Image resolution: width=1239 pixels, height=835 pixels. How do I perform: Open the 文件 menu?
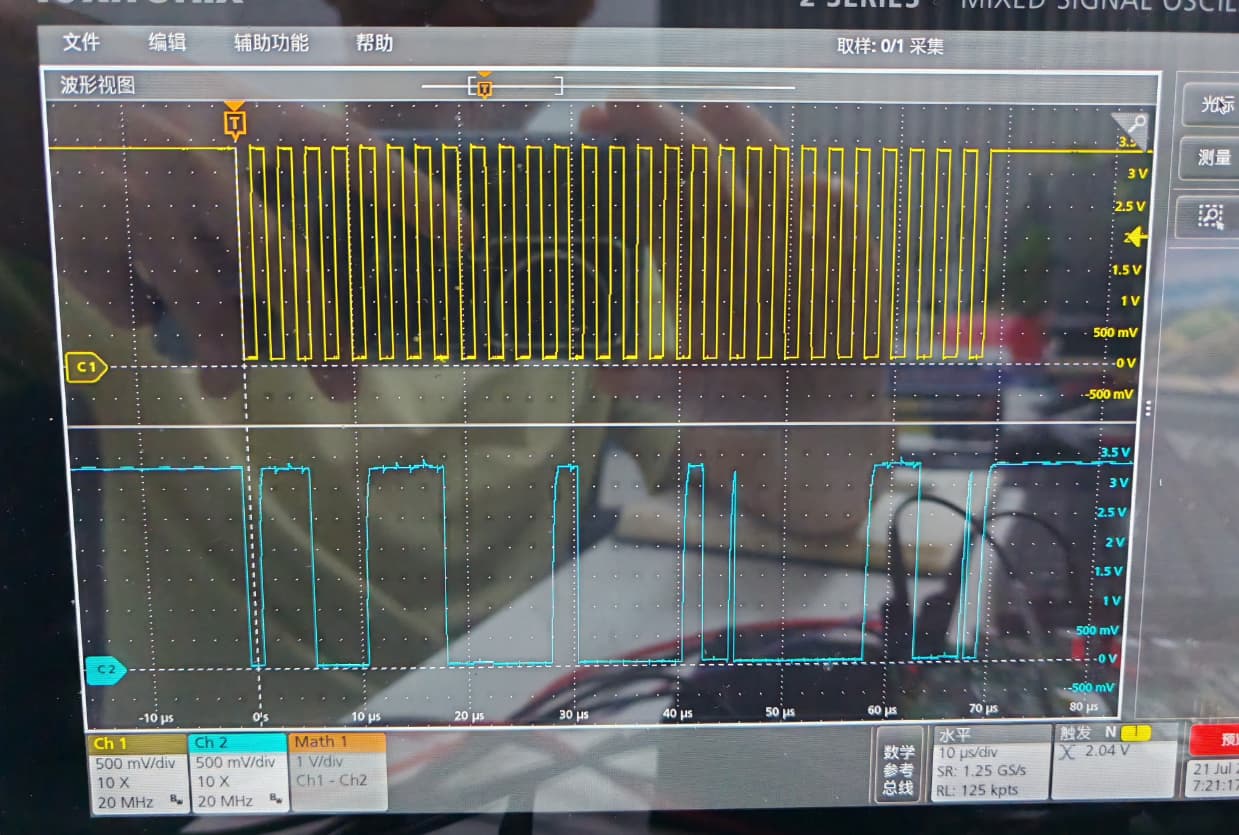pos(81,42)
